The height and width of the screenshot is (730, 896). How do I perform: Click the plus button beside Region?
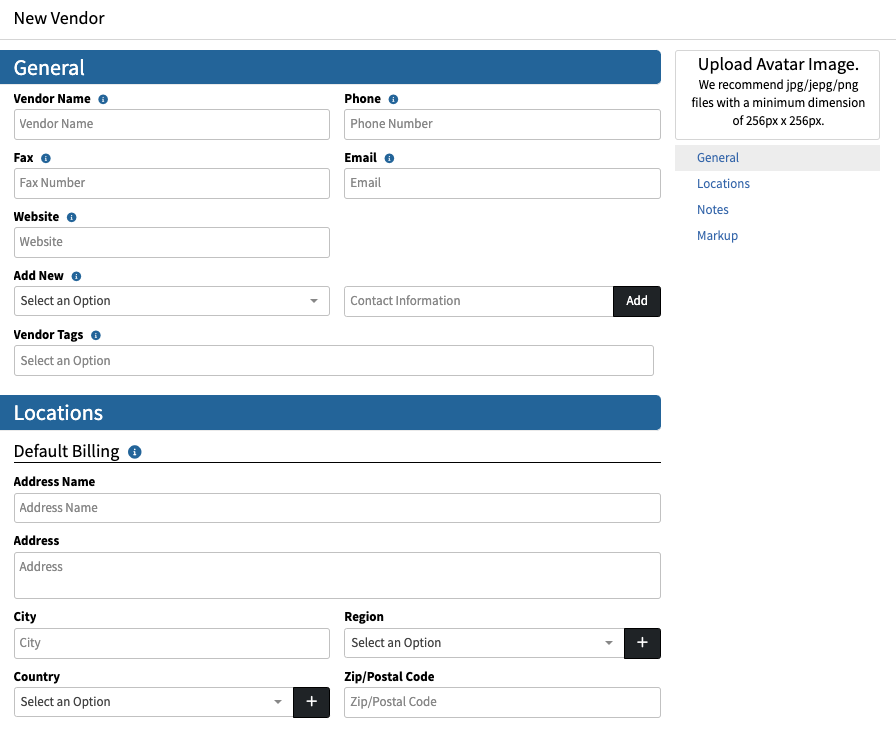click(642, 643)
